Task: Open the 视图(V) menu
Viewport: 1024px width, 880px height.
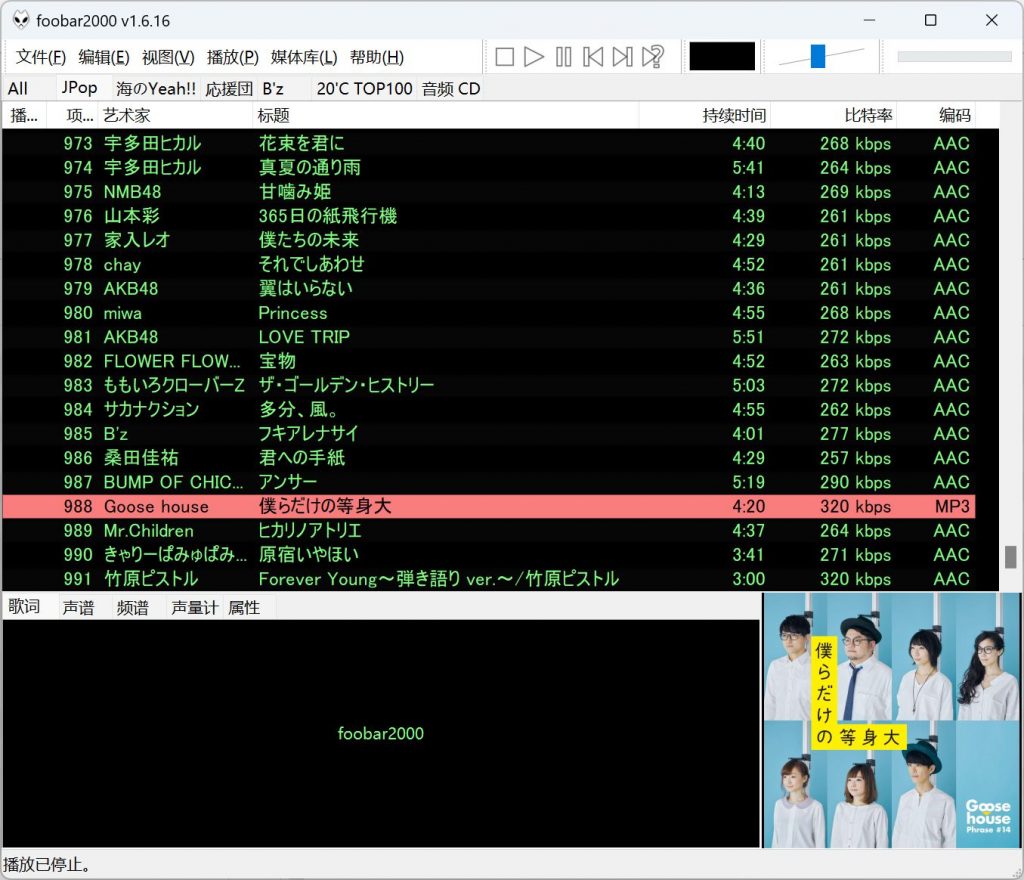Action: pyautogui.click(x=168, y=57)
